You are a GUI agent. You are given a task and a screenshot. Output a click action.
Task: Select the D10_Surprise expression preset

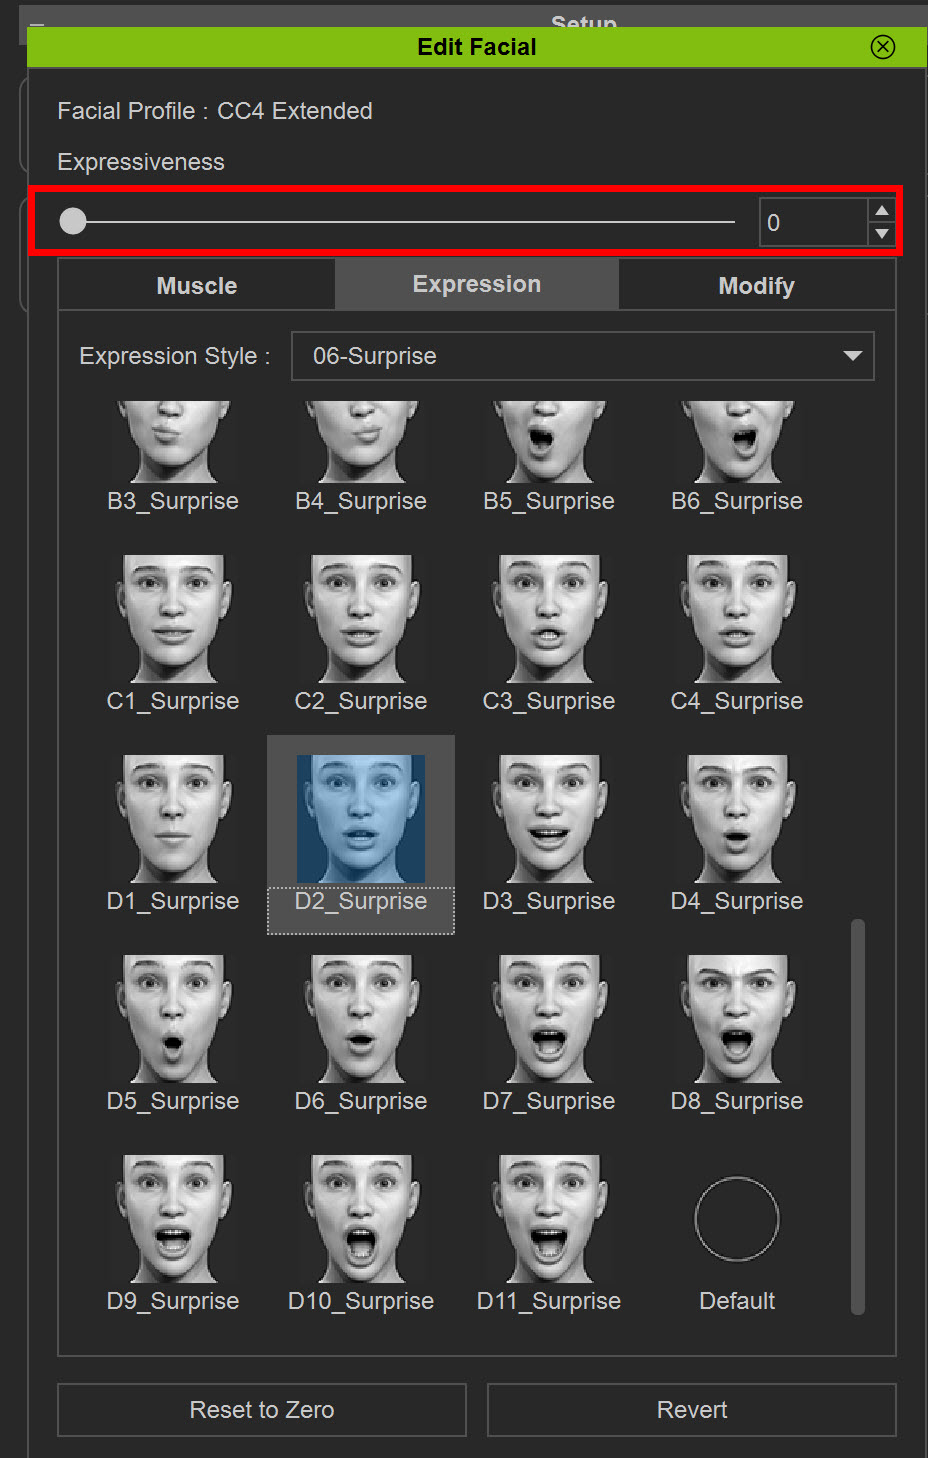(x=361, y=1219)
